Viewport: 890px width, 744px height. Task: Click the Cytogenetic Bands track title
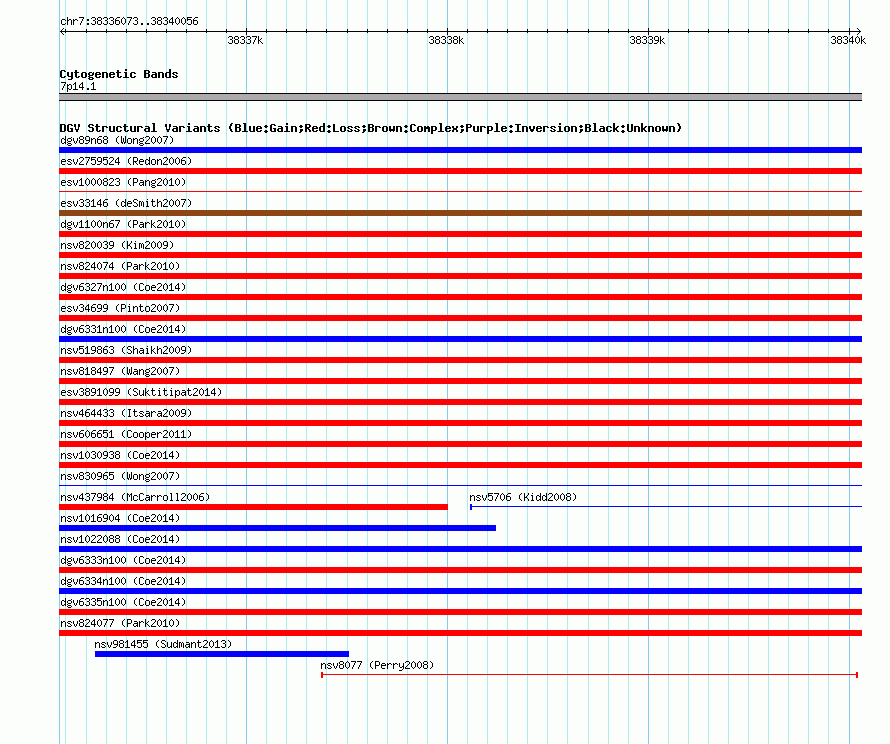(x=119, y=74)
